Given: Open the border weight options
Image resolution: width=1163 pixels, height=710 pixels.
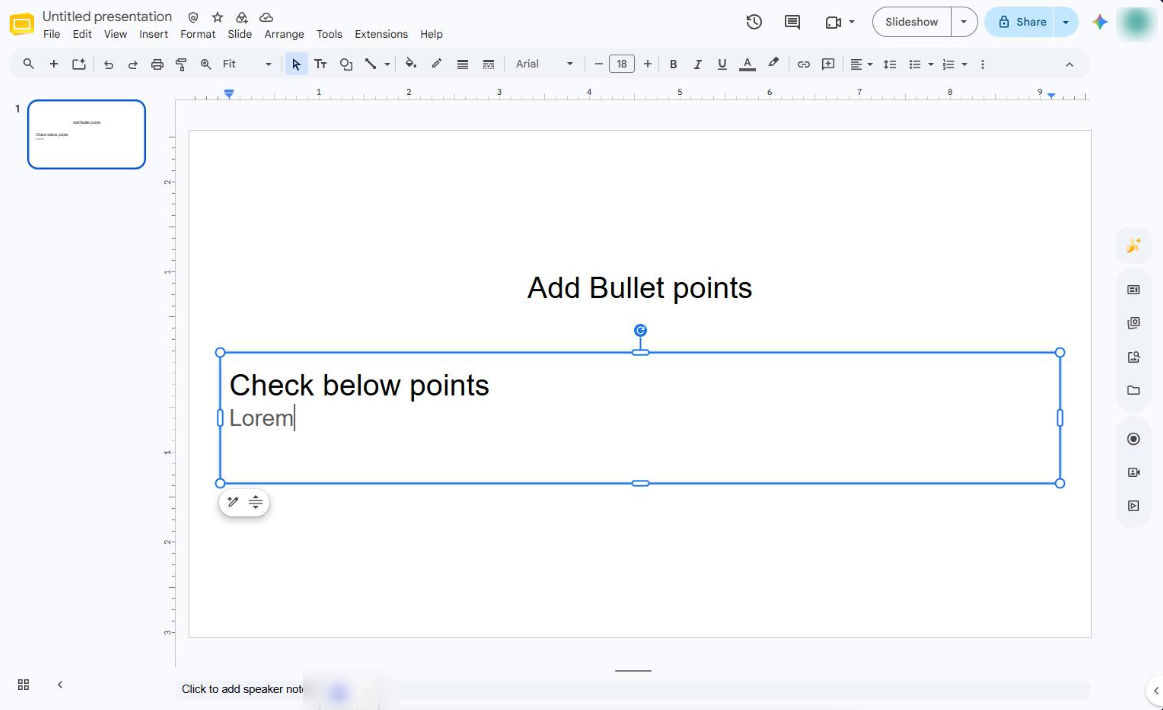Looking at the screenshot, I should 463,65.
